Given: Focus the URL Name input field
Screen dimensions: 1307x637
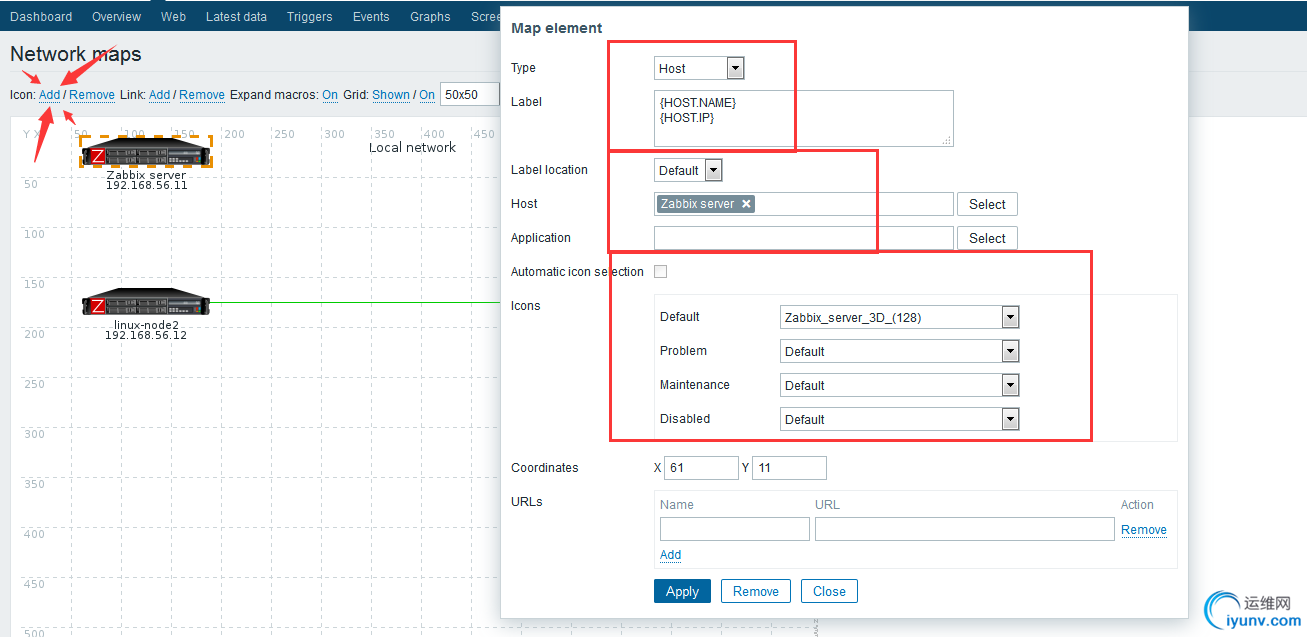Looking at the screenshot, I should click(x=735, y=529).
